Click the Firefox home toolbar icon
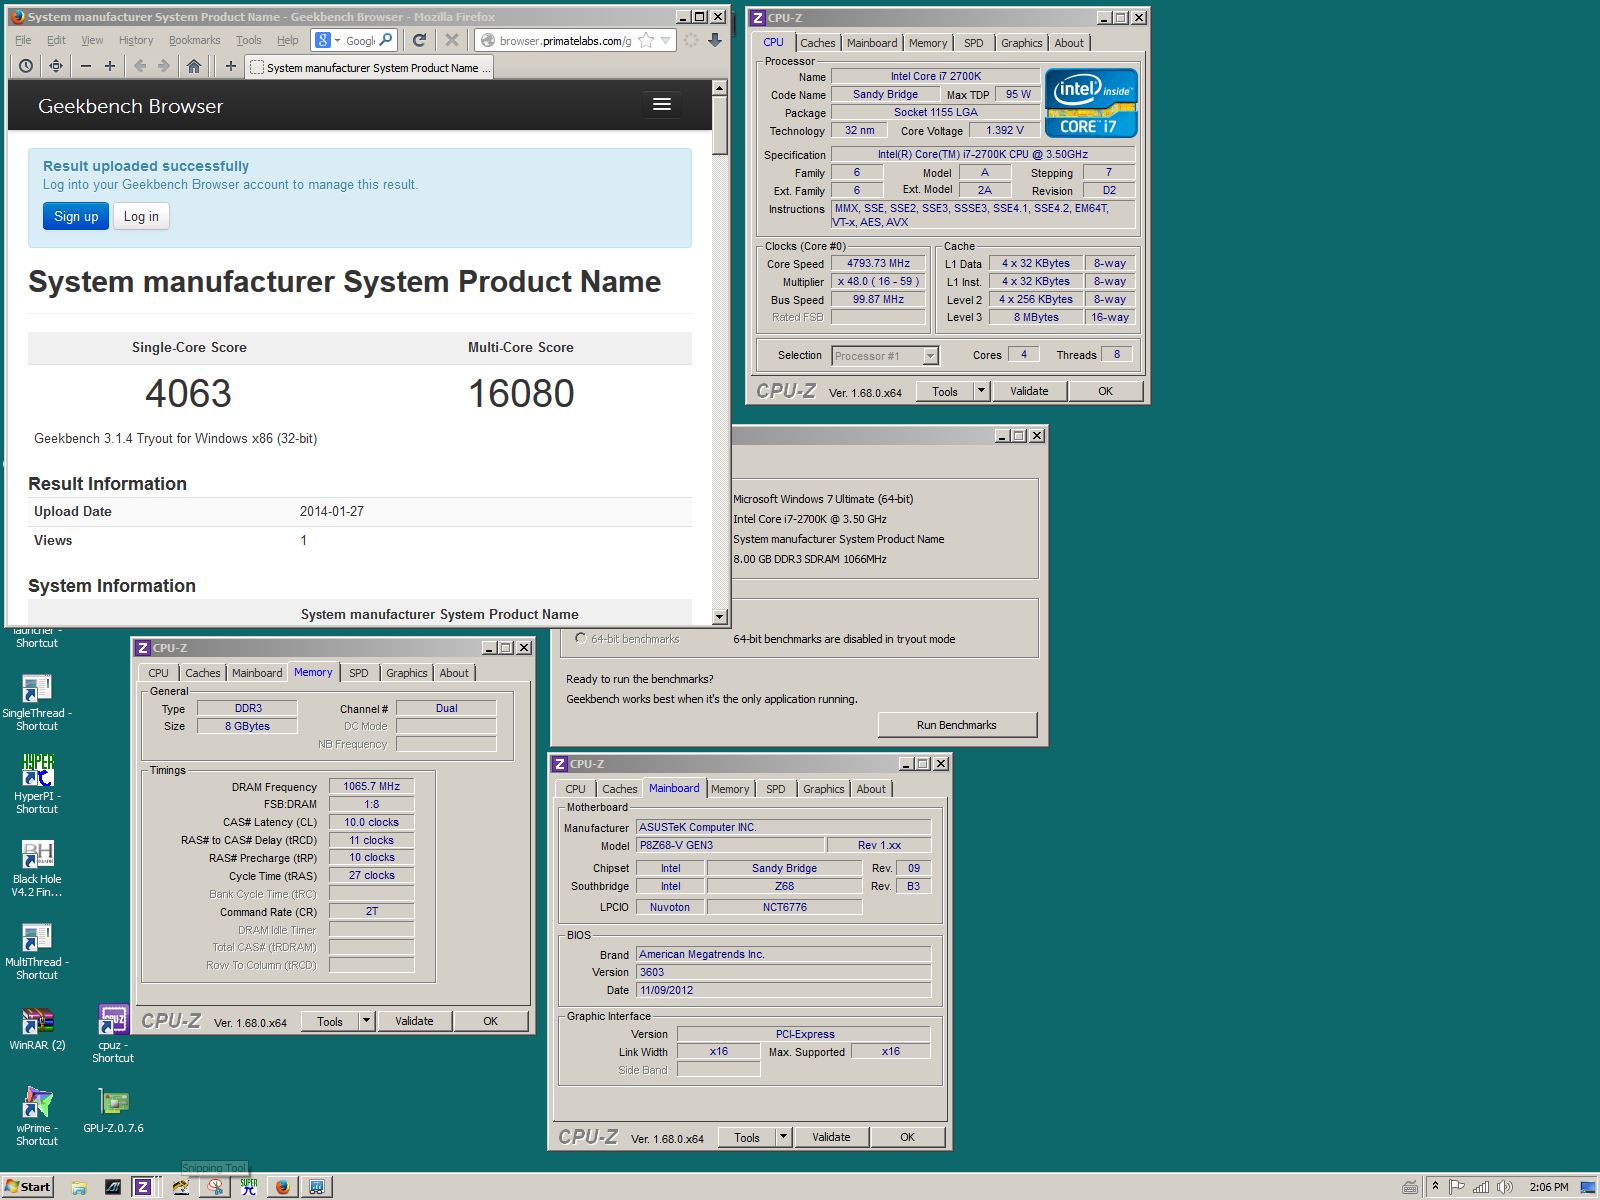 (x=194, y=66)
